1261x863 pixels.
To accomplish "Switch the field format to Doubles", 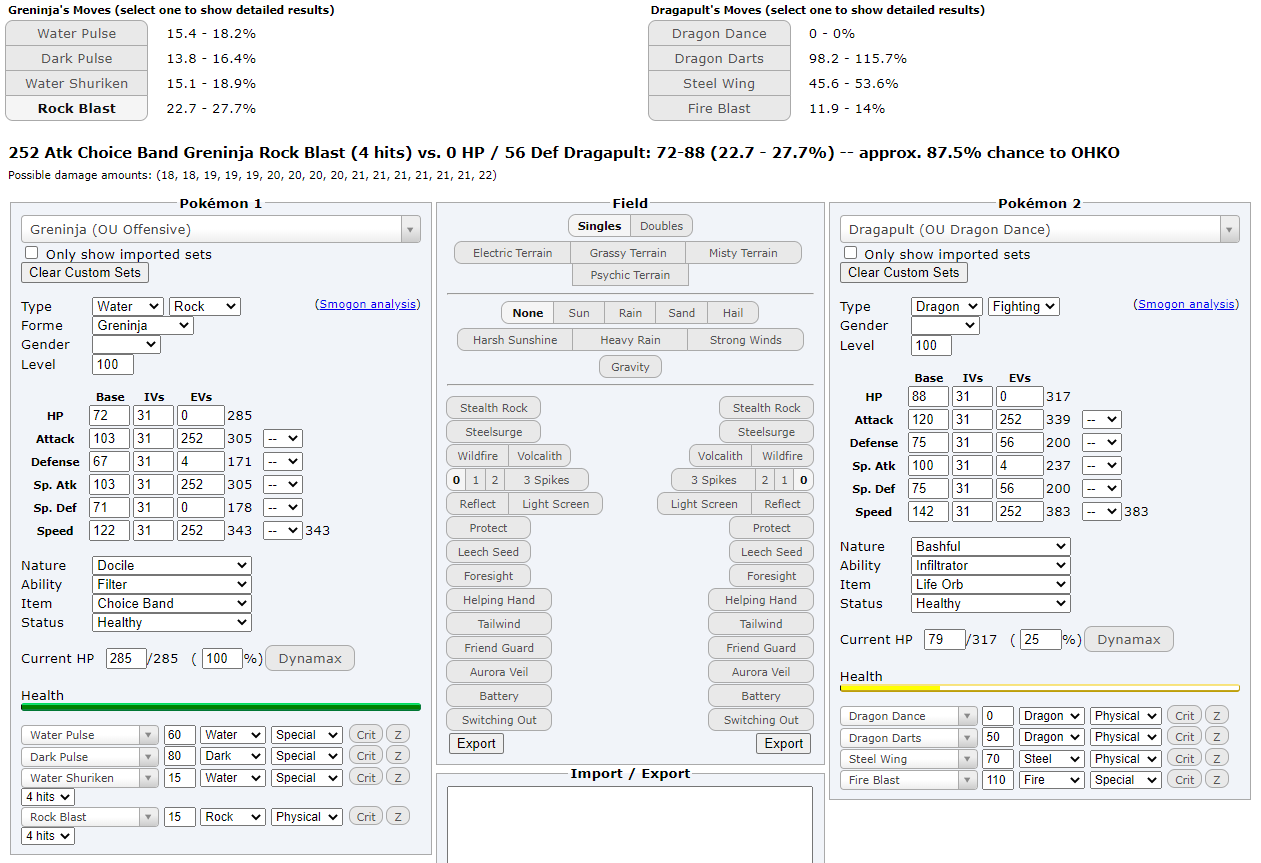I will click(x=661, y=226).
